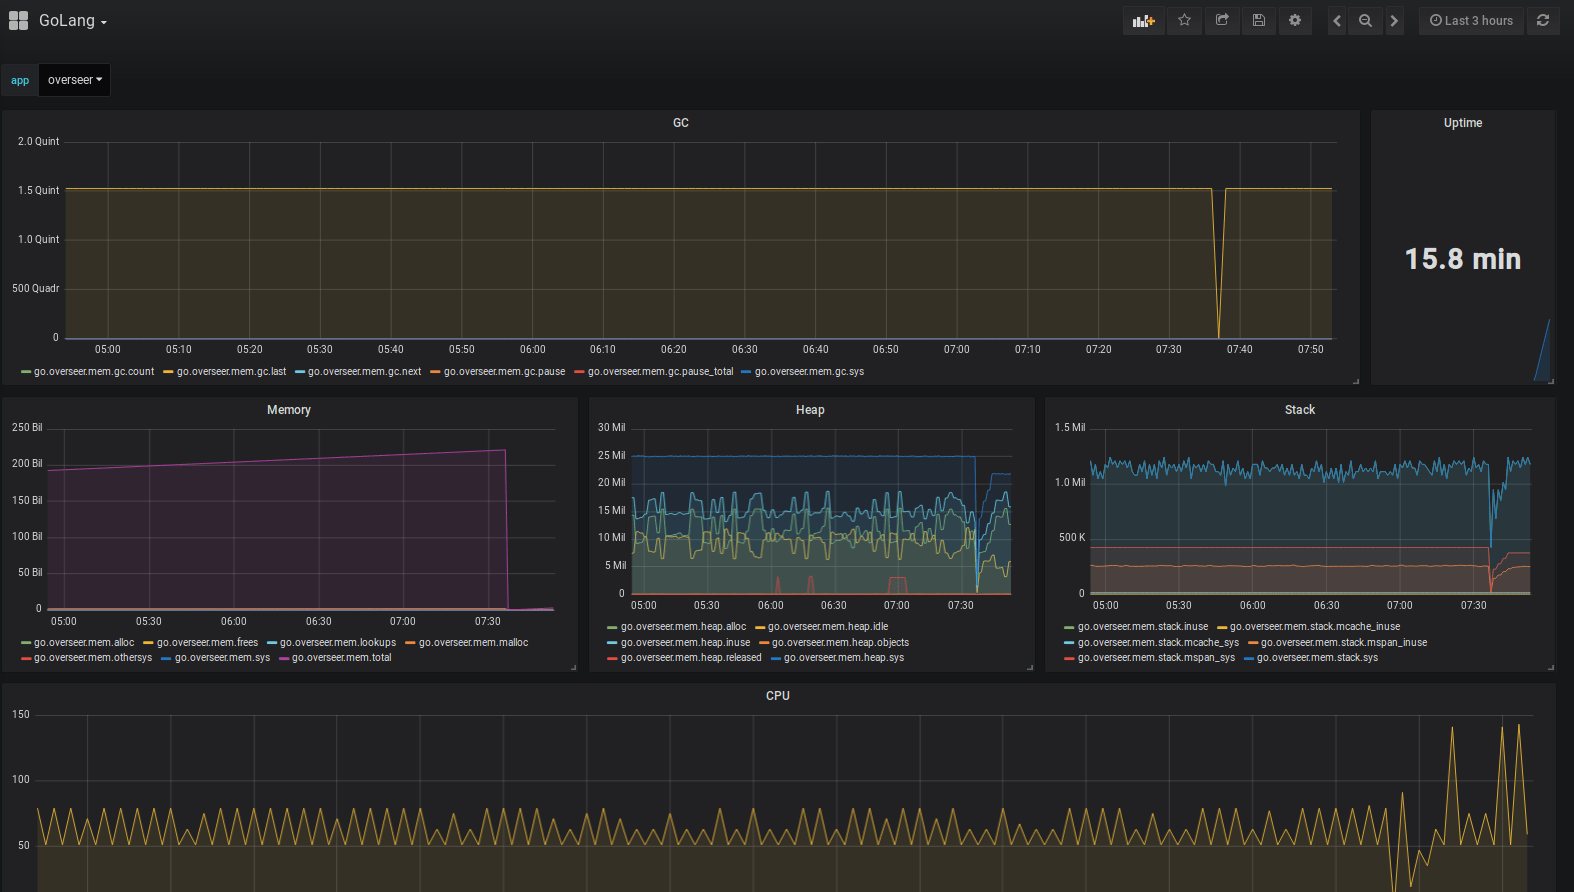The width and height of the screenshot is (1574, 892).
Task: Click the Uptime panel title
Action: tap(1462, 123)
